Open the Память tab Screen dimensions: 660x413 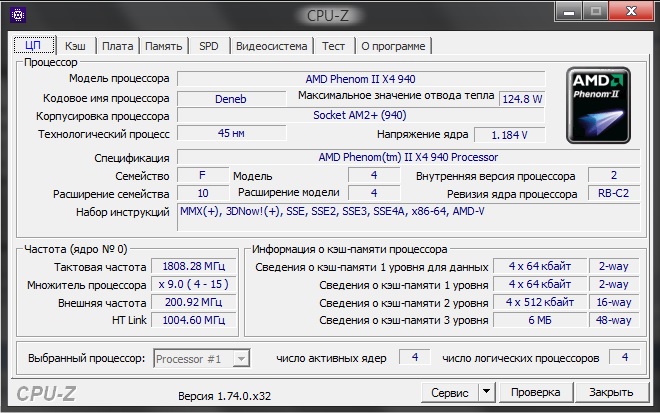click(x=163, y=45)
